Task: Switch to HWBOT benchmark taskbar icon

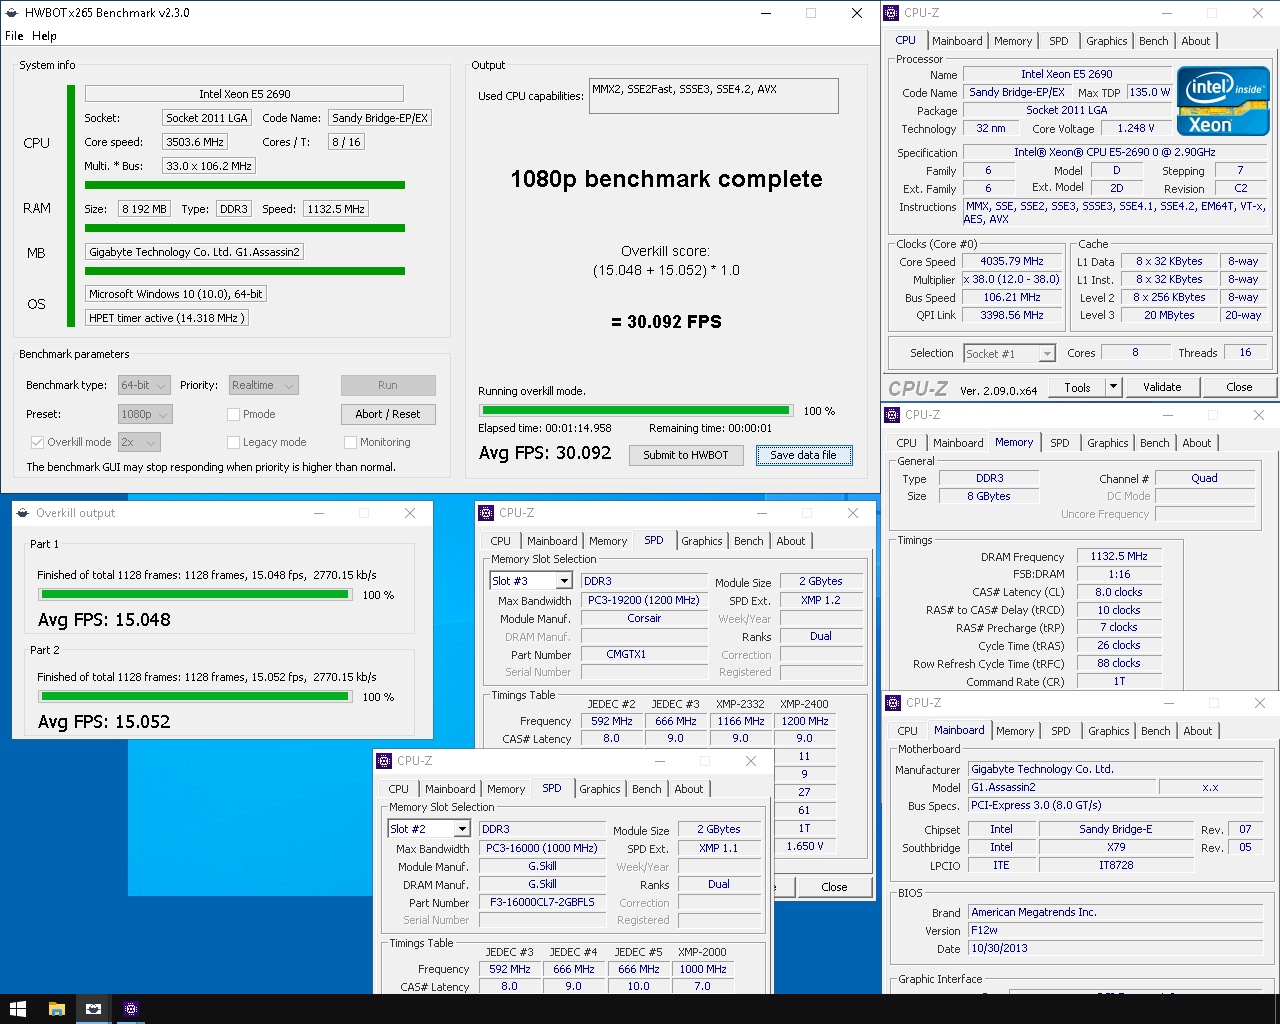Action: (93, 1009)
